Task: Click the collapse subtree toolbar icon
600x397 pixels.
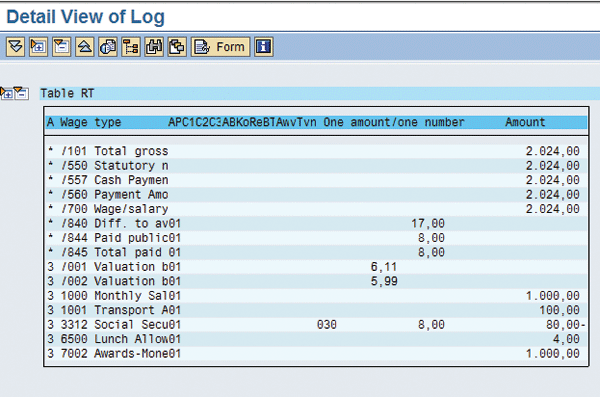Action: pos(62,47)
